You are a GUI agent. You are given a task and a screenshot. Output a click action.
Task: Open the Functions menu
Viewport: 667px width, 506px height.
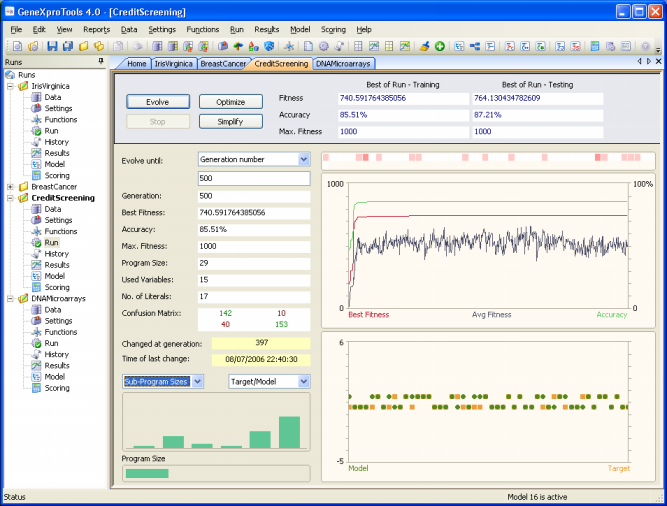[x=202, y=29]
